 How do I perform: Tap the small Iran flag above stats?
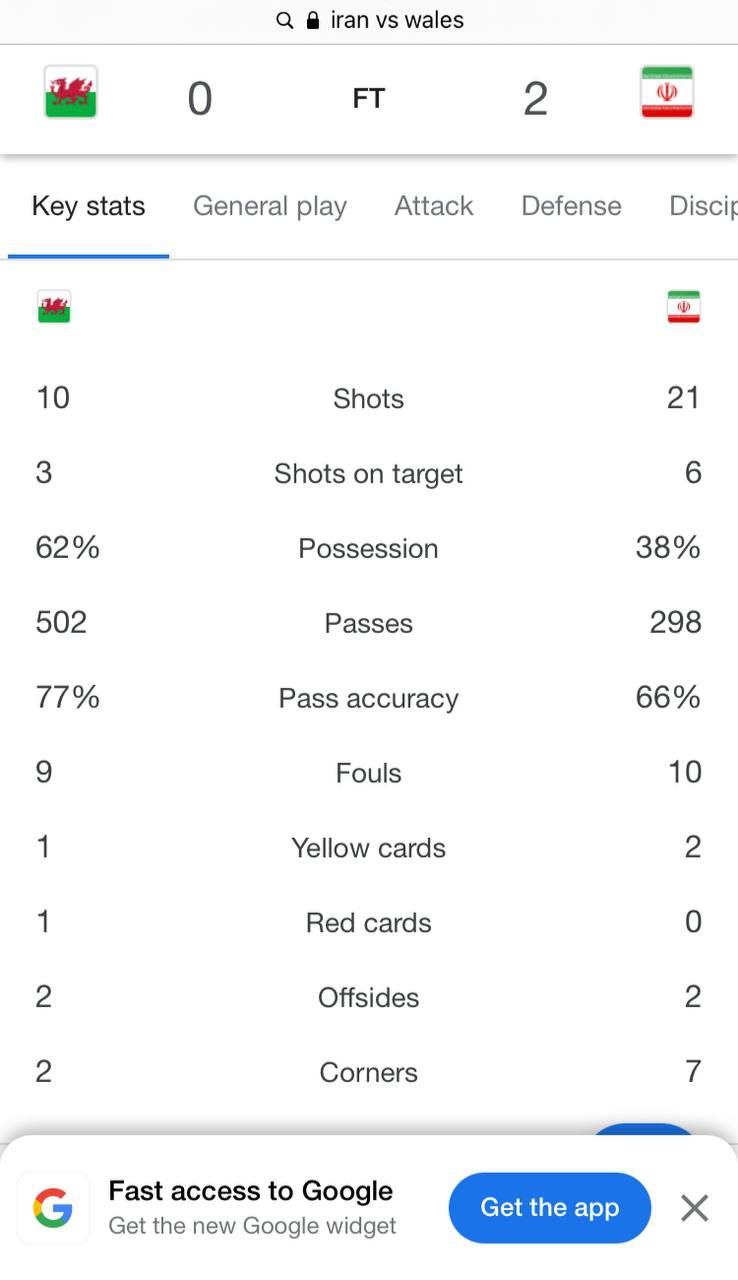pos(684,306)
